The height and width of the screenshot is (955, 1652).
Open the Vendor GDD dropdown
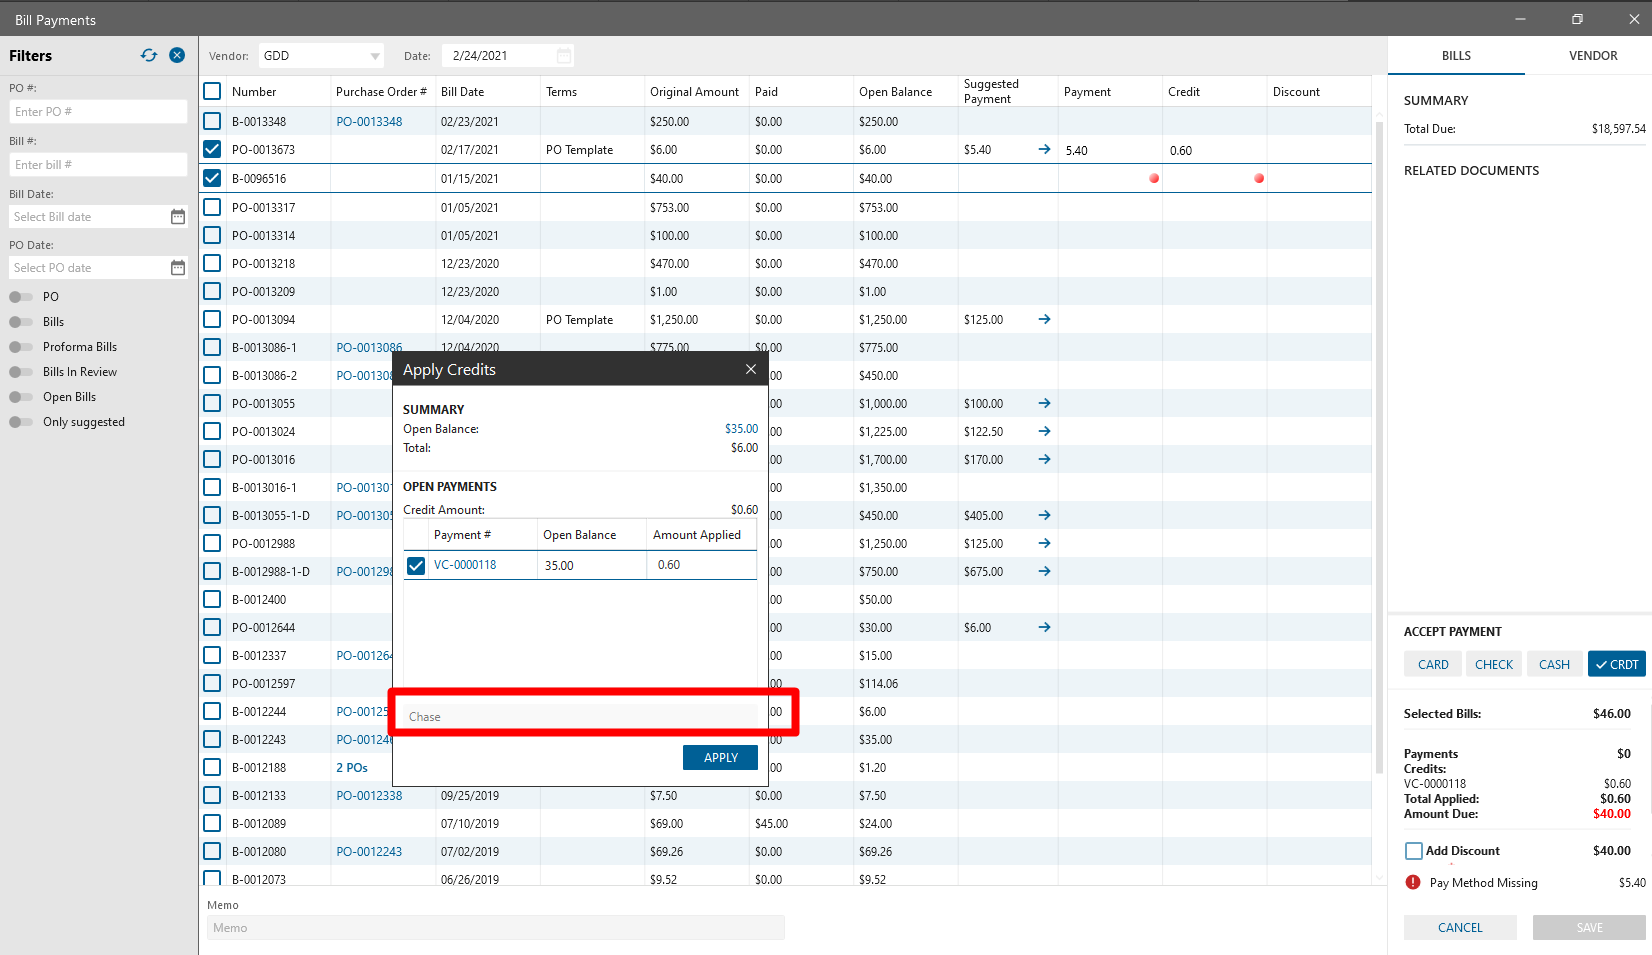point(375,56)
